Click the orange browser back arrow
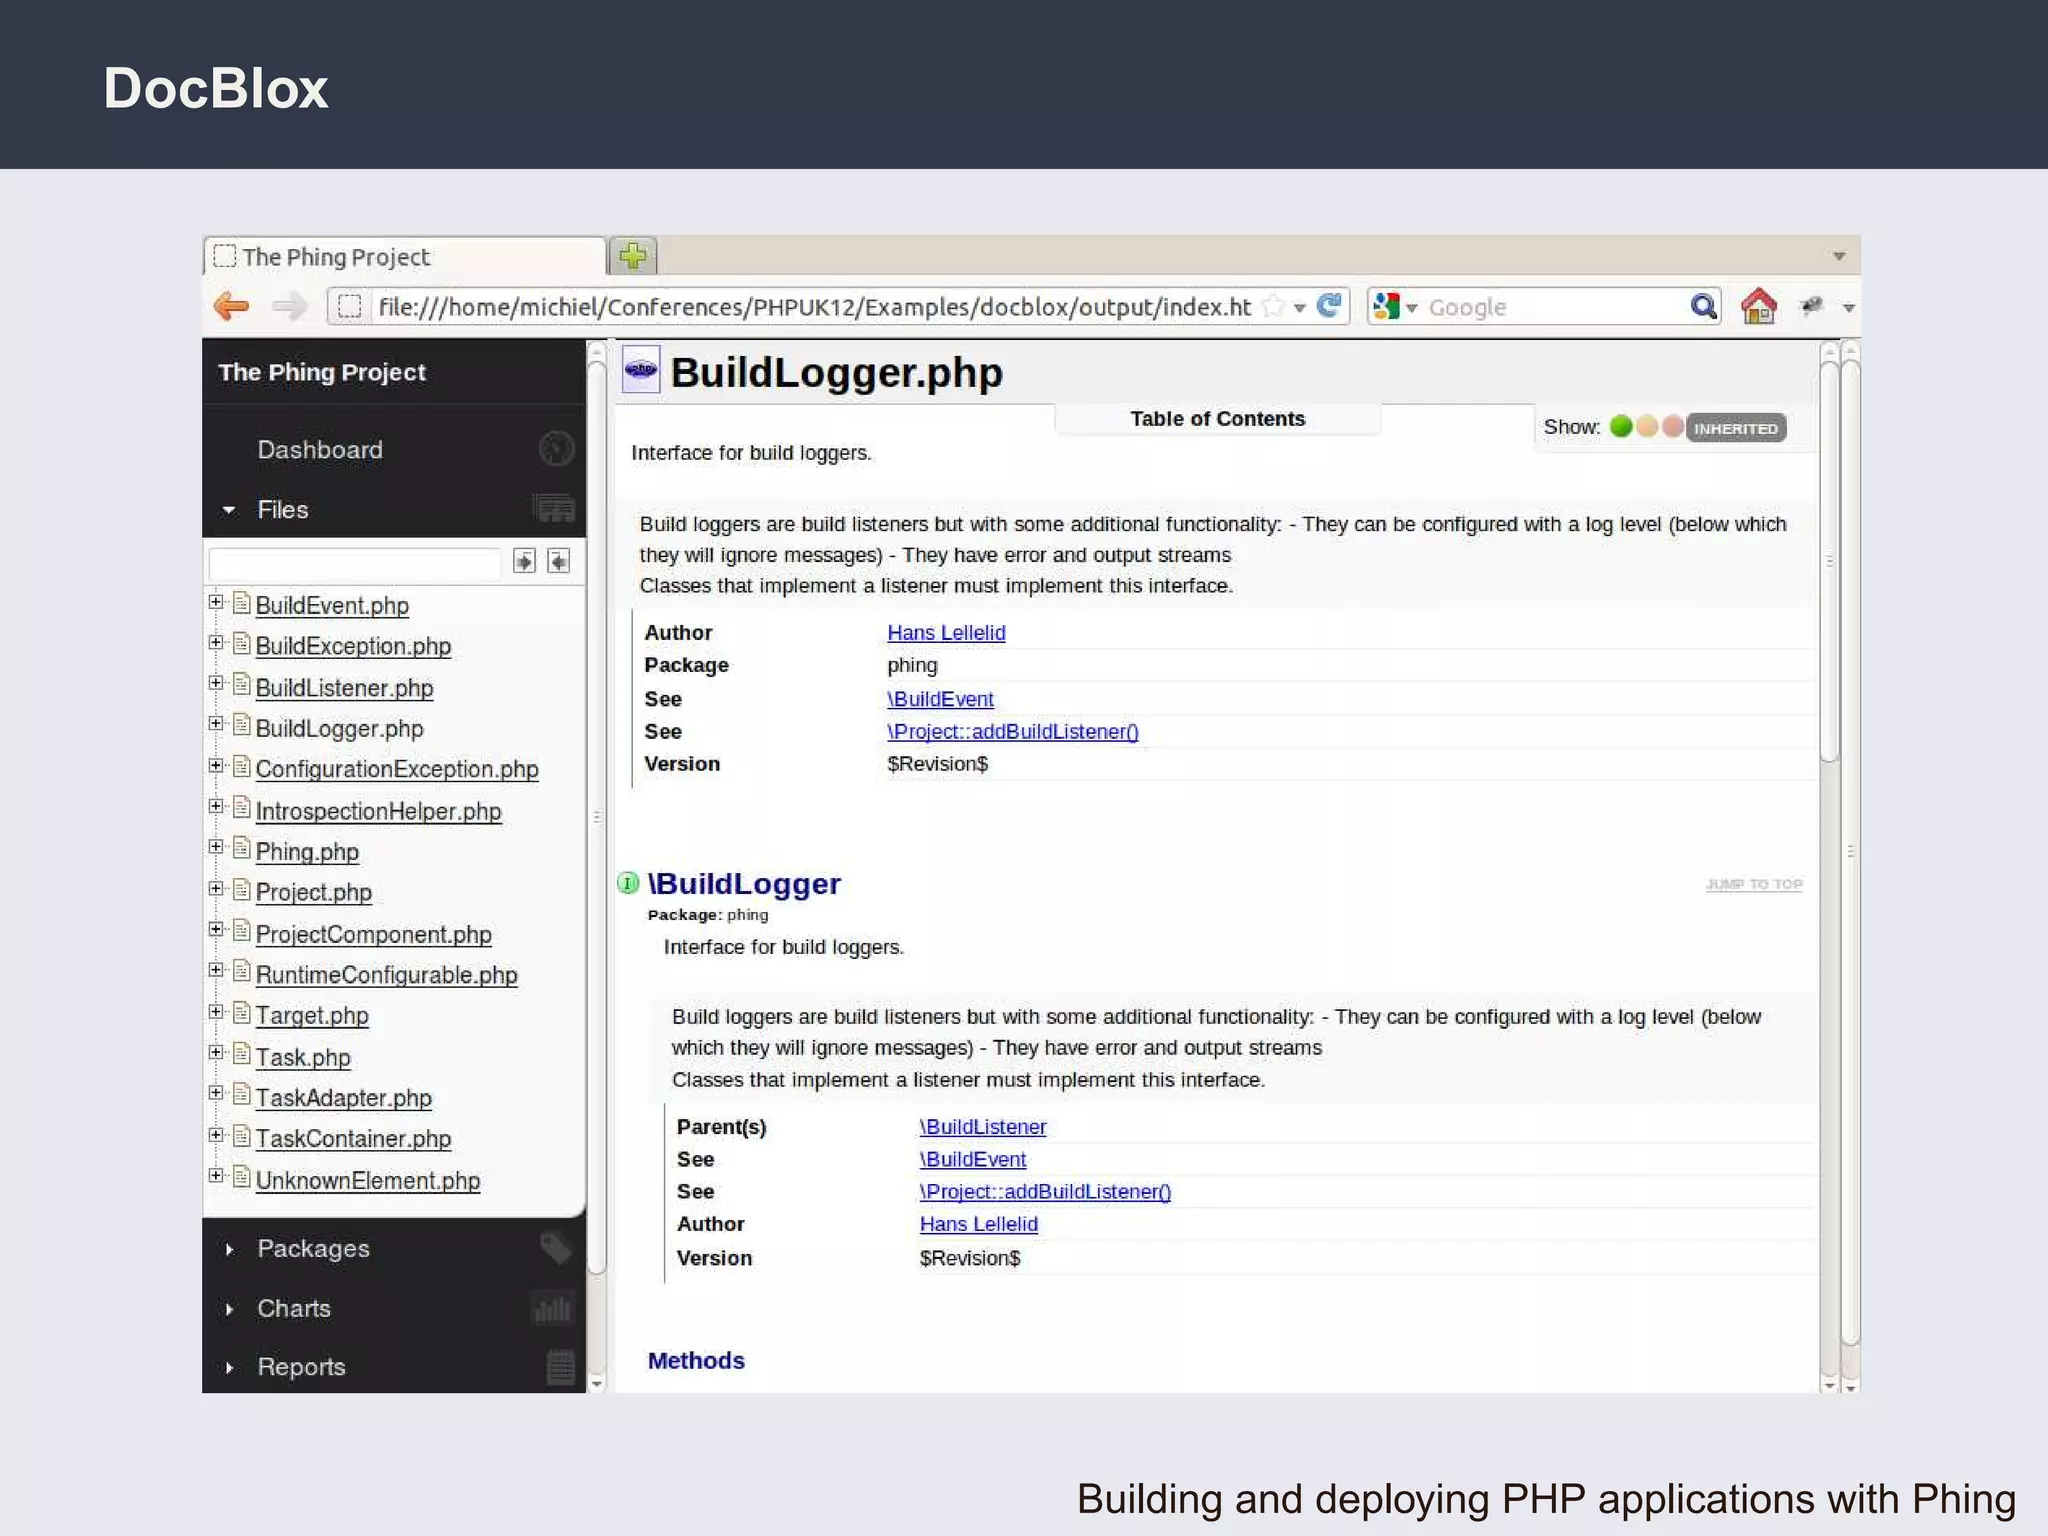This screenshot has width=2048, height=1536. pos(232,306)
